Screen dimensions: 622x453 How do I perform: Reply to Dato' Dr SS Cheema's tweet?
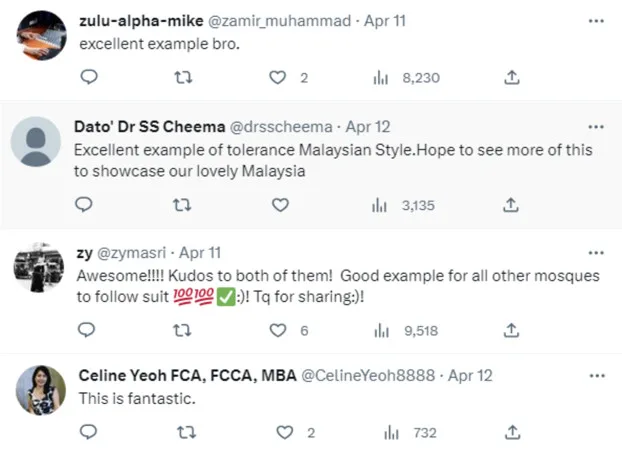(86, 205)
